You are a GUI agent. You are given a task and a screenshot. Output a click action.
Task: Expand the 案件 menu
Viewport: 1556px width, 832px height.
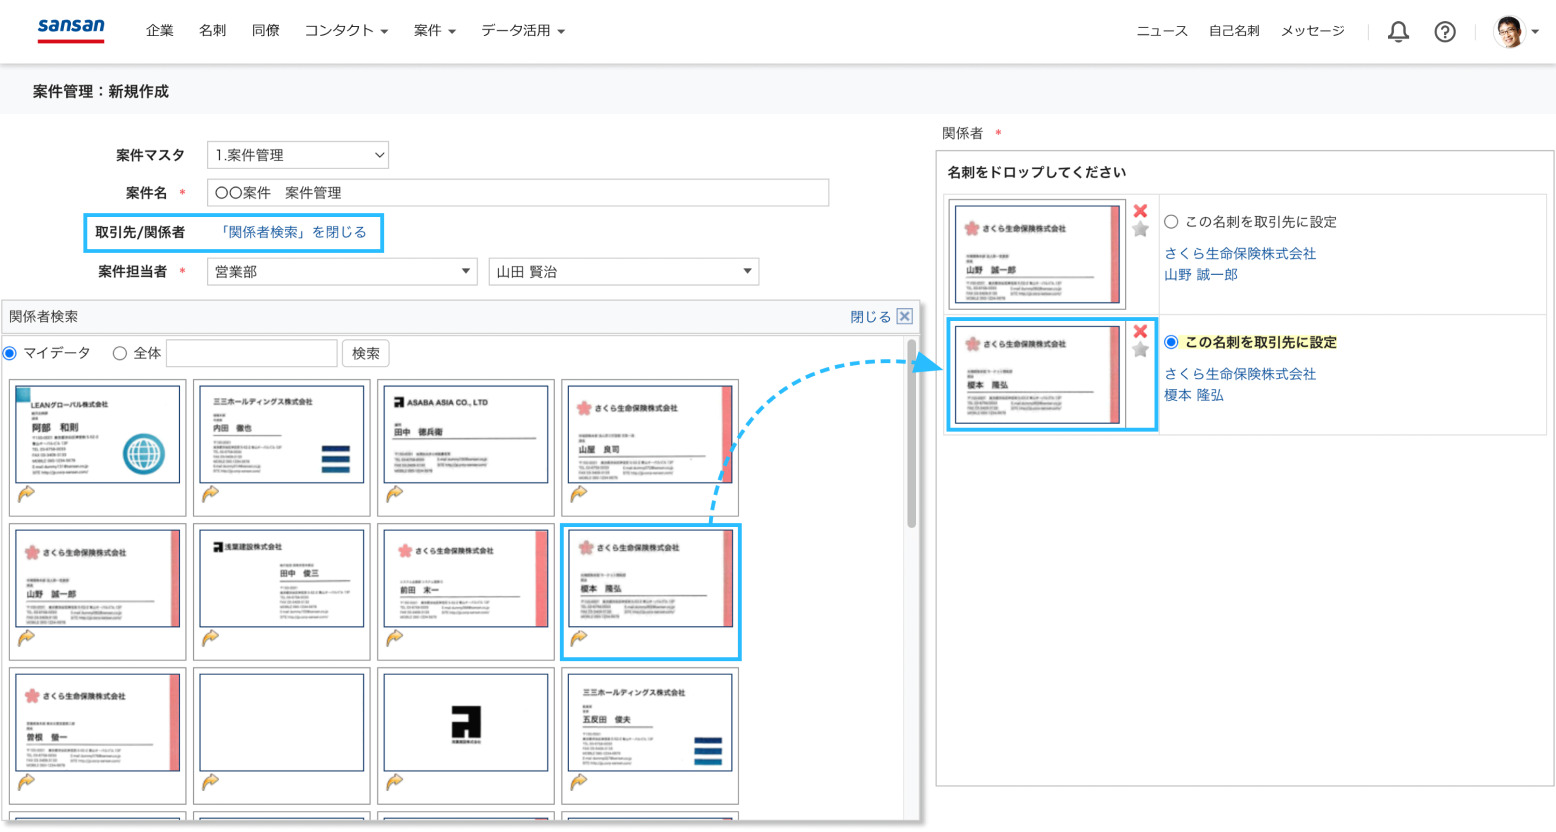[434, 31]
